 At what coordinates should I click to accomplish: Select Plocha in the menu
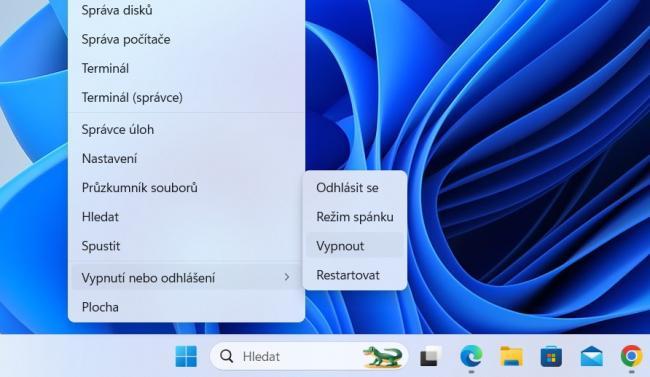(187, 307)
